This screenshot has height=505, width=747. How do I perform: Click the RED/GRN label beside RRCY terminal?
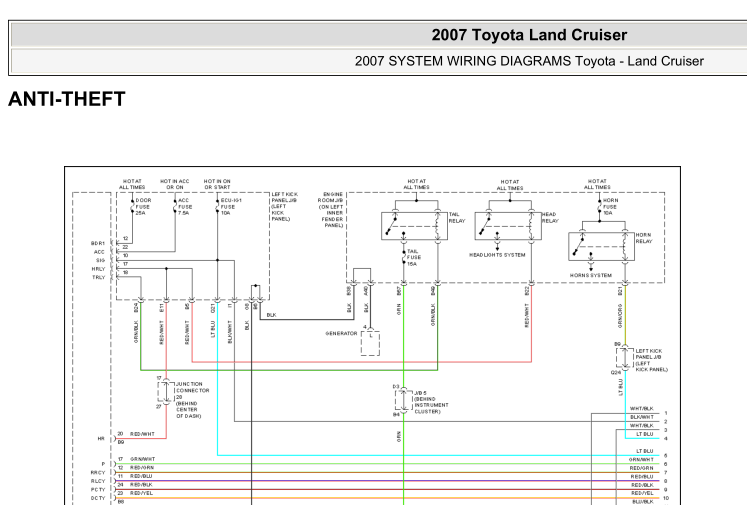pyautogui.click(x=142, y=468)
